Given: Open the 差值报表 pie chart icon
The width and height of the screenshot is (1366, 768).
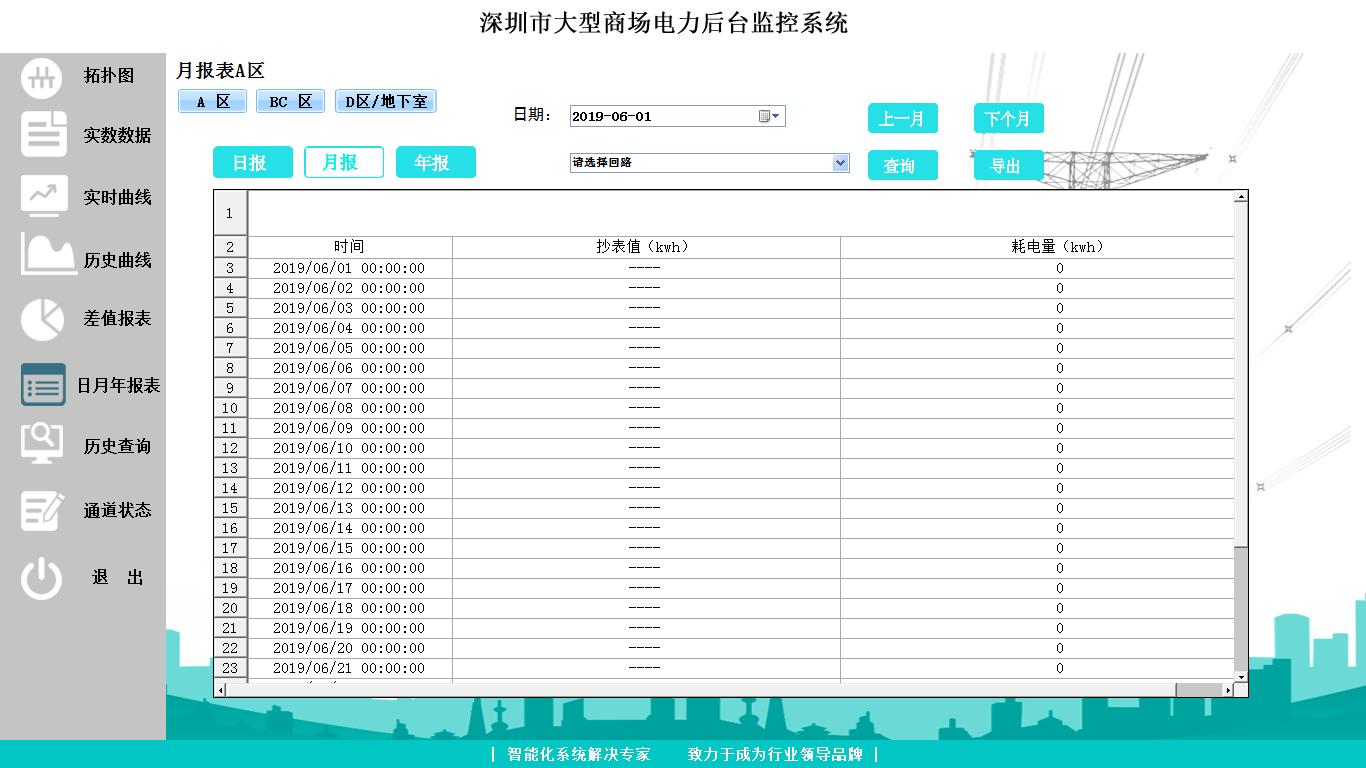Looking at the screenshot, I should point(42,319).
